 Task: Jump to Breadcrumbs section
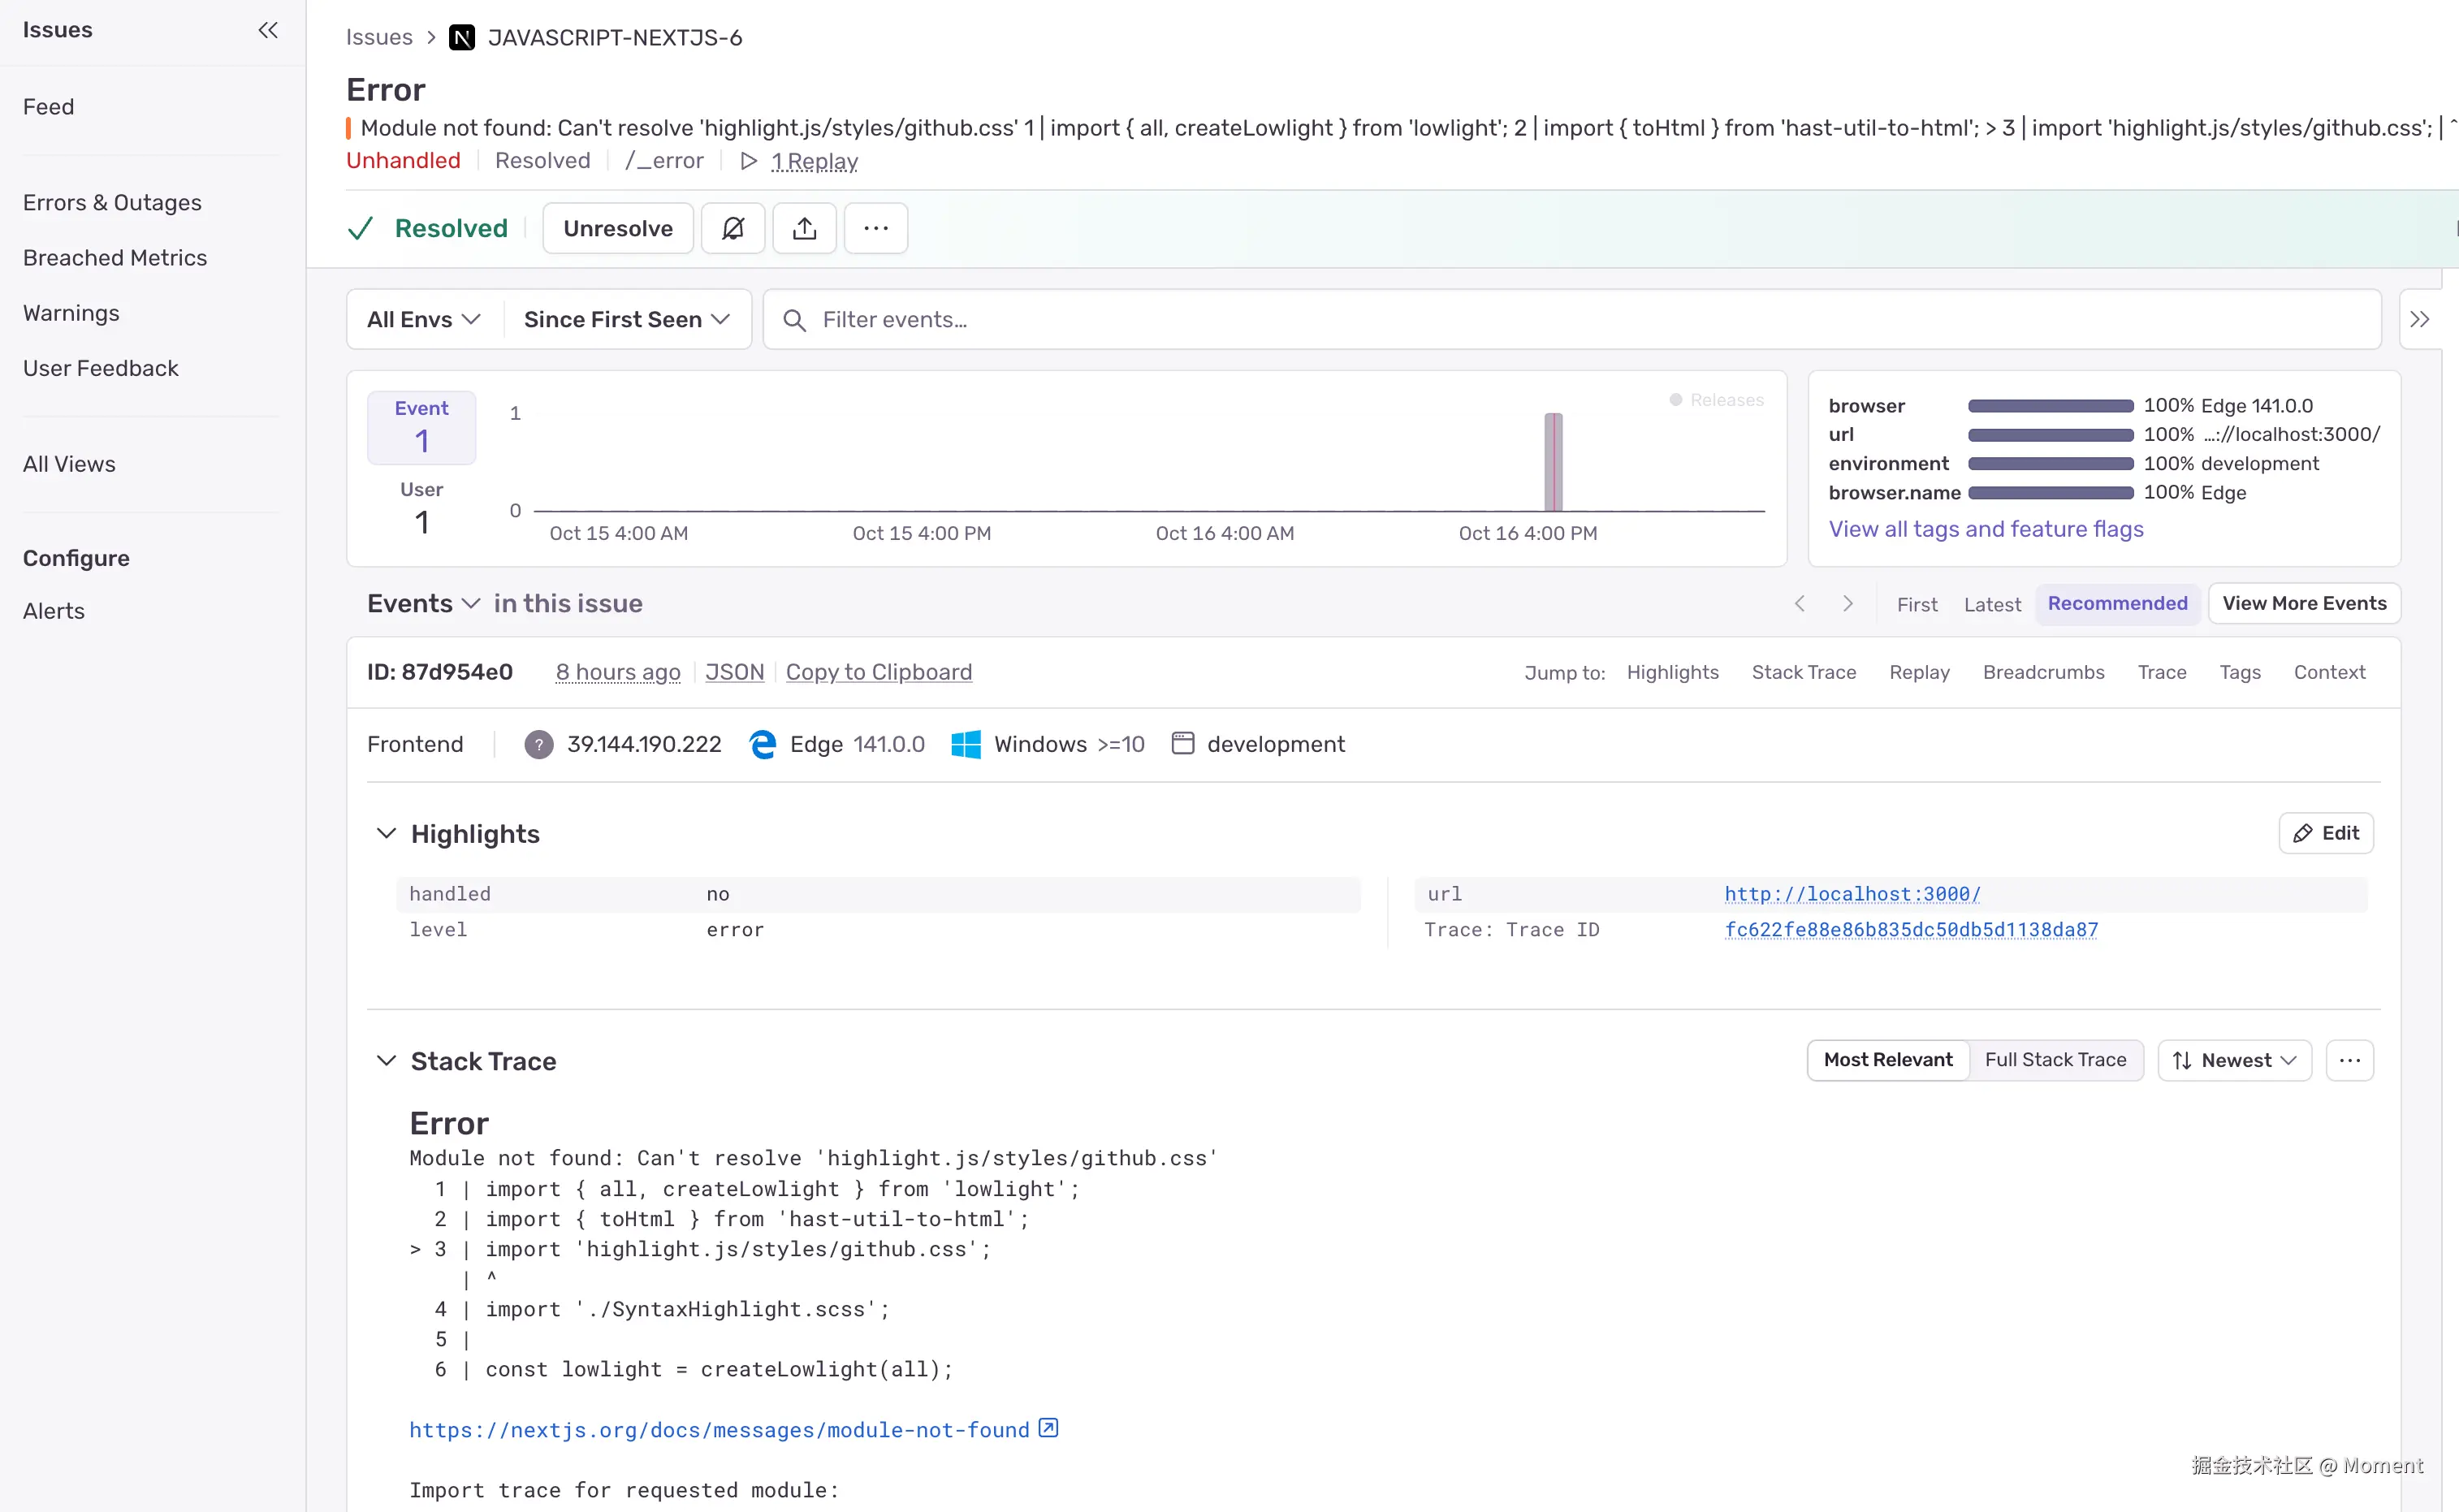2043,672
